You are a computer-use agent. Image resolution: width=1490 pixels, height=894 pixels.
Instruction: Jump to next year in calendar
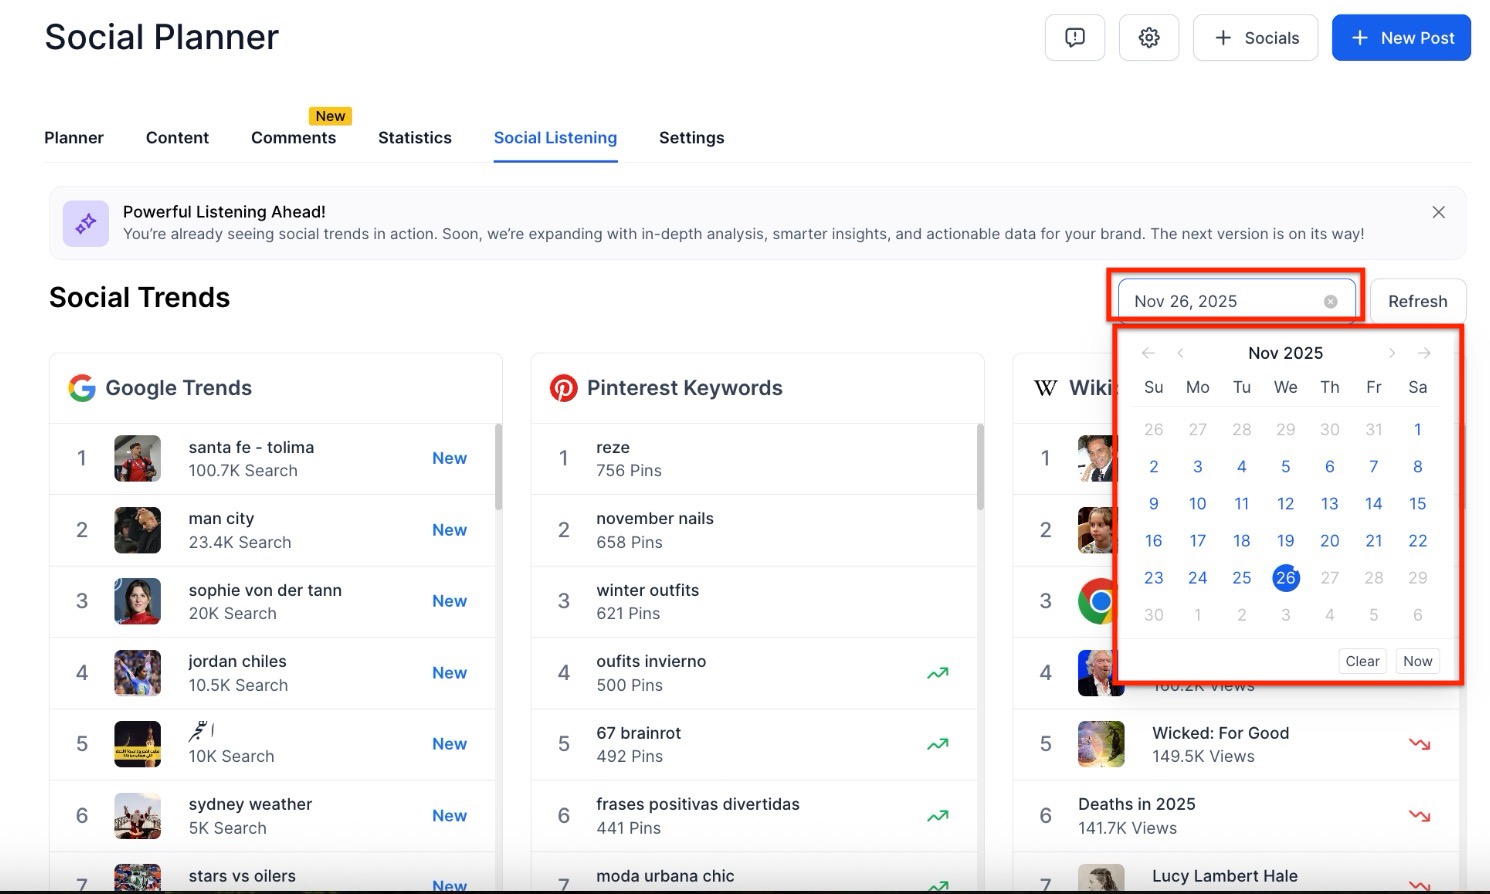point(1424,353)
